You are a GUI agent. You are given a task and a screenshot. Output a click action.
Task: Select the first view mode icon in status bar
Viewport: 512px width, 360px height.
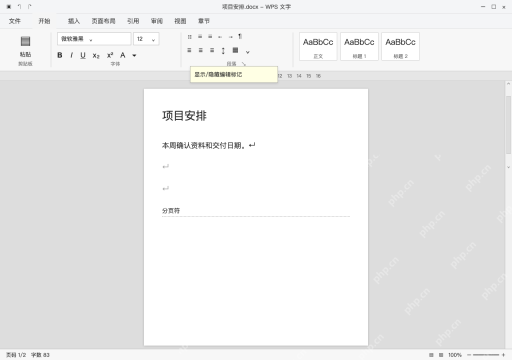(431, 355)
